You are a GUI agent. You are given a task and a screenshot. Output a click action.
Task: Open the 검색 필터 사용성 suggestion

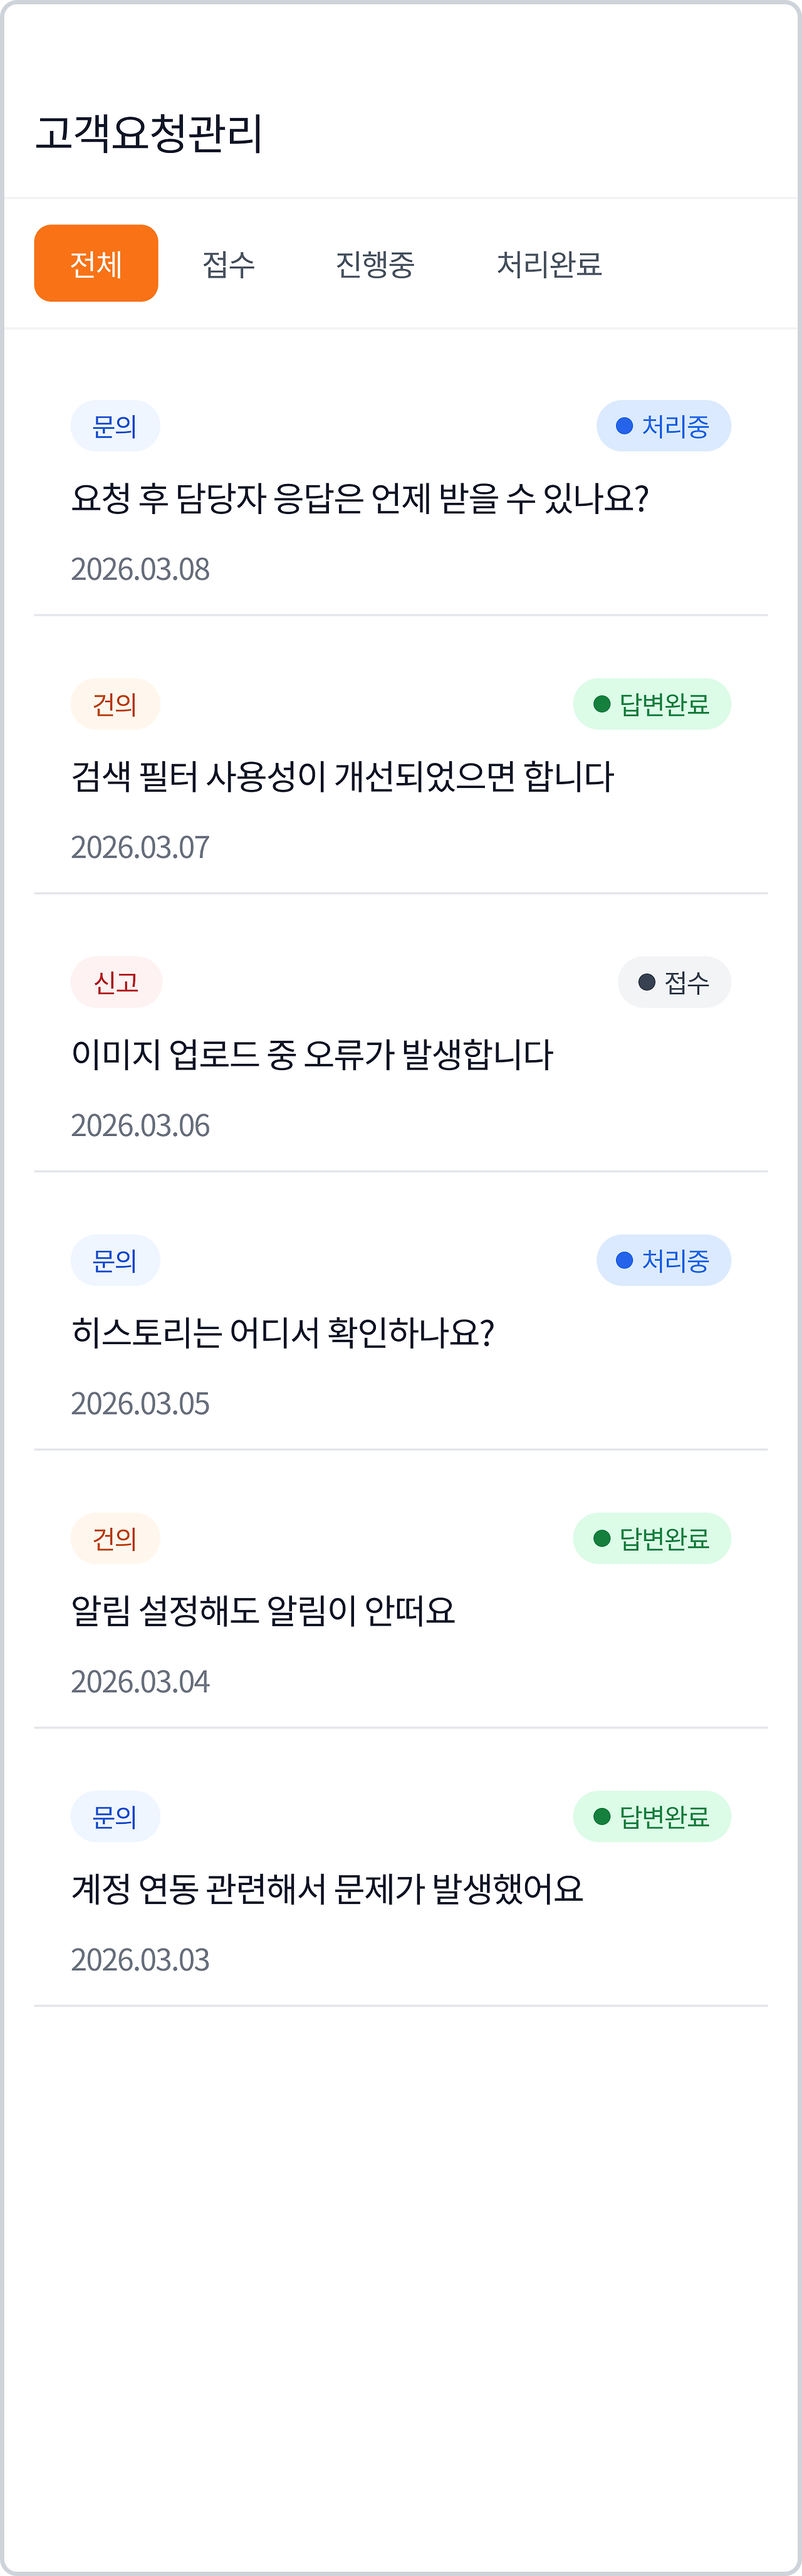coord(342,776)
